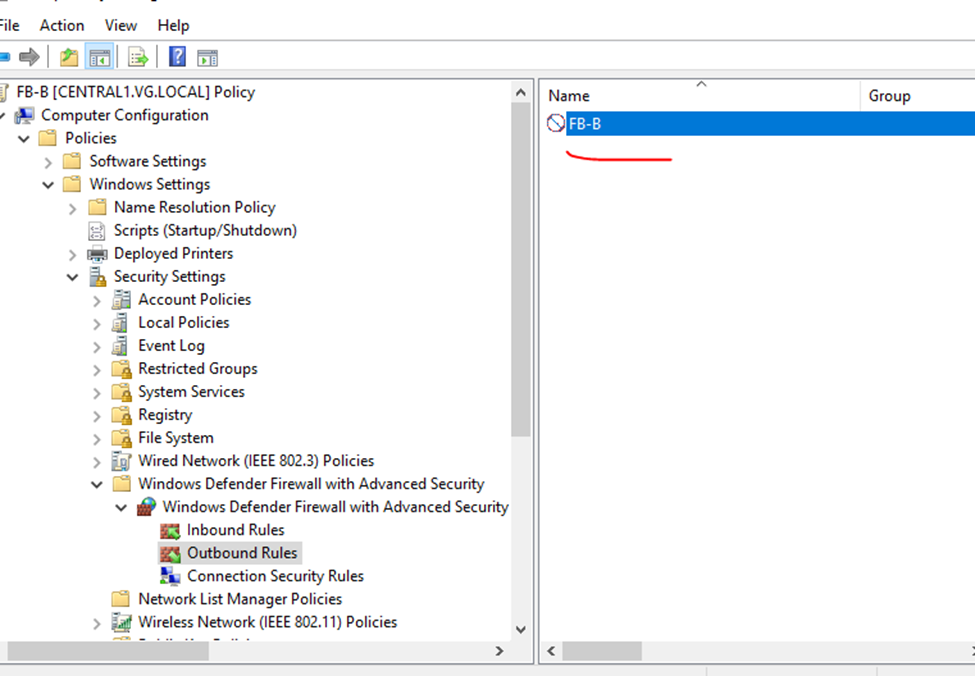Open Help via the question mark icon

pyautogui.click(x=177, y=57)
